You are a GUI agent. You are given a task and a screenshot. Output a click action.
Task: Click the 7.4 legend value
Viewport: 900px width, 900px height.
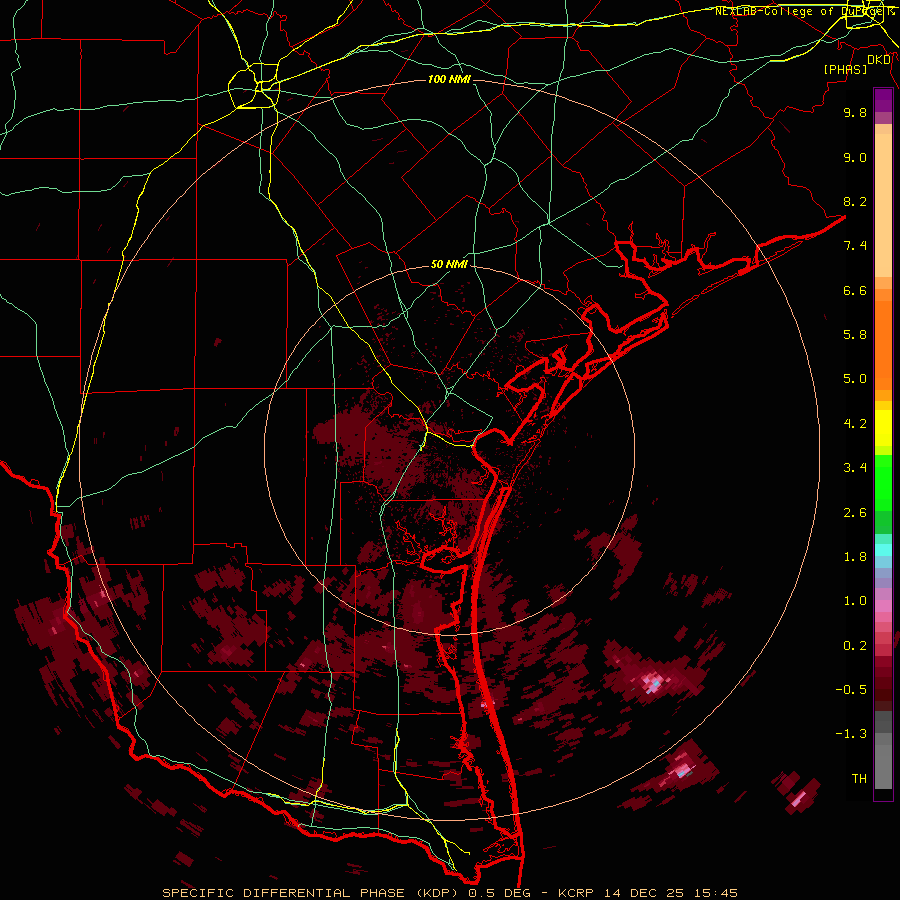click(855, 246)
